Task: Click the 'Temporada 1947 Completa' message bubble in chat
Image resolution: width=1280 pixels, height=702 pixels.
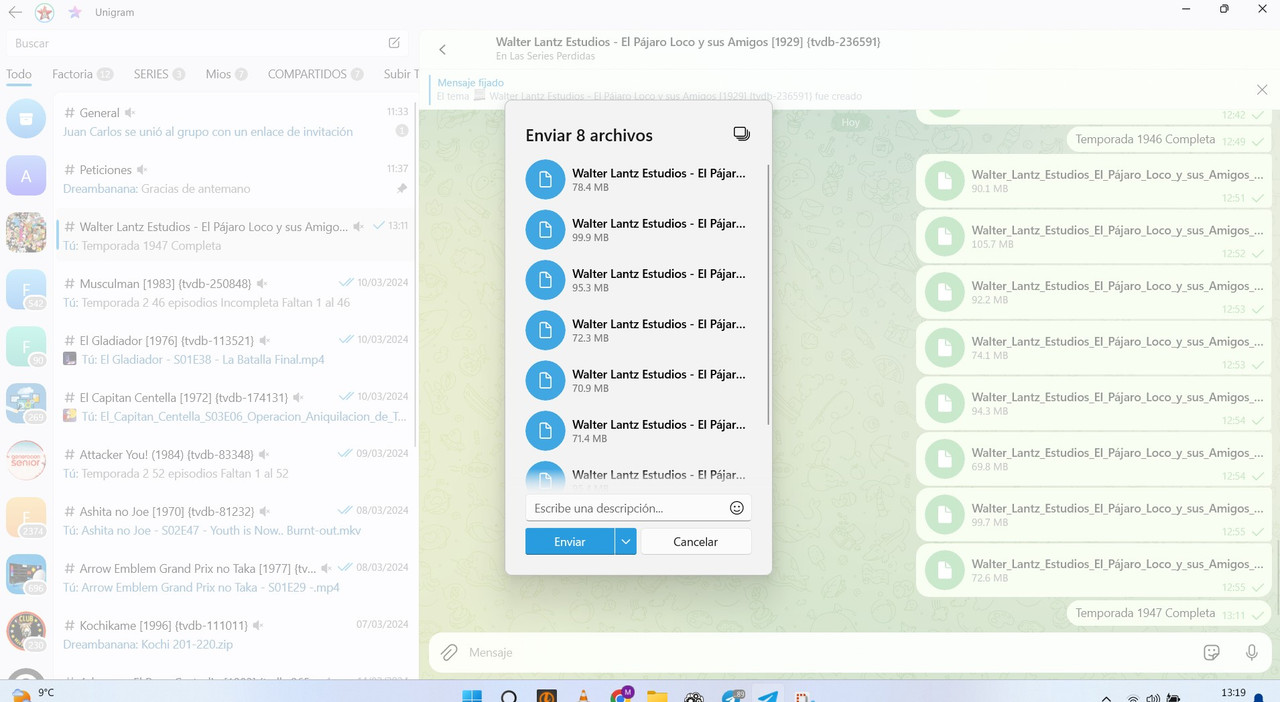Action: click(x=1169, y=613)
